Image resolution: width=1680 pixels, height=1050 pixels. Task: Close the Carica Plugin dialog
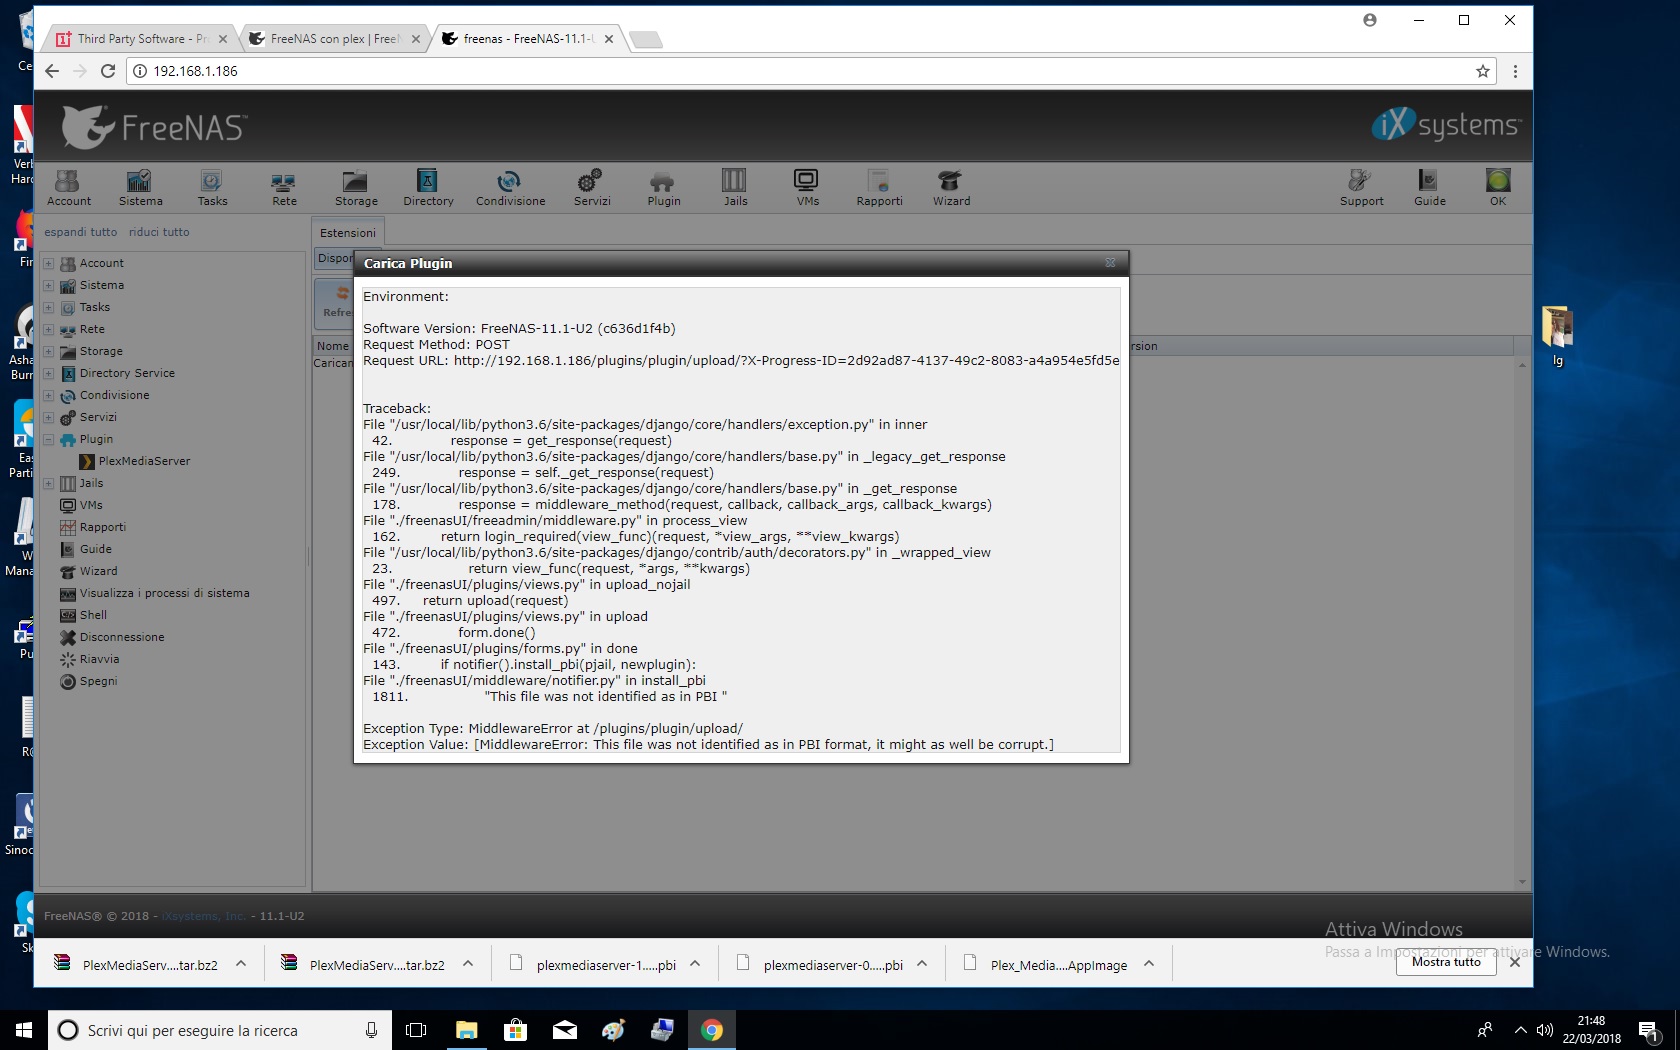pyautogui.click(x=1110, y=263)
